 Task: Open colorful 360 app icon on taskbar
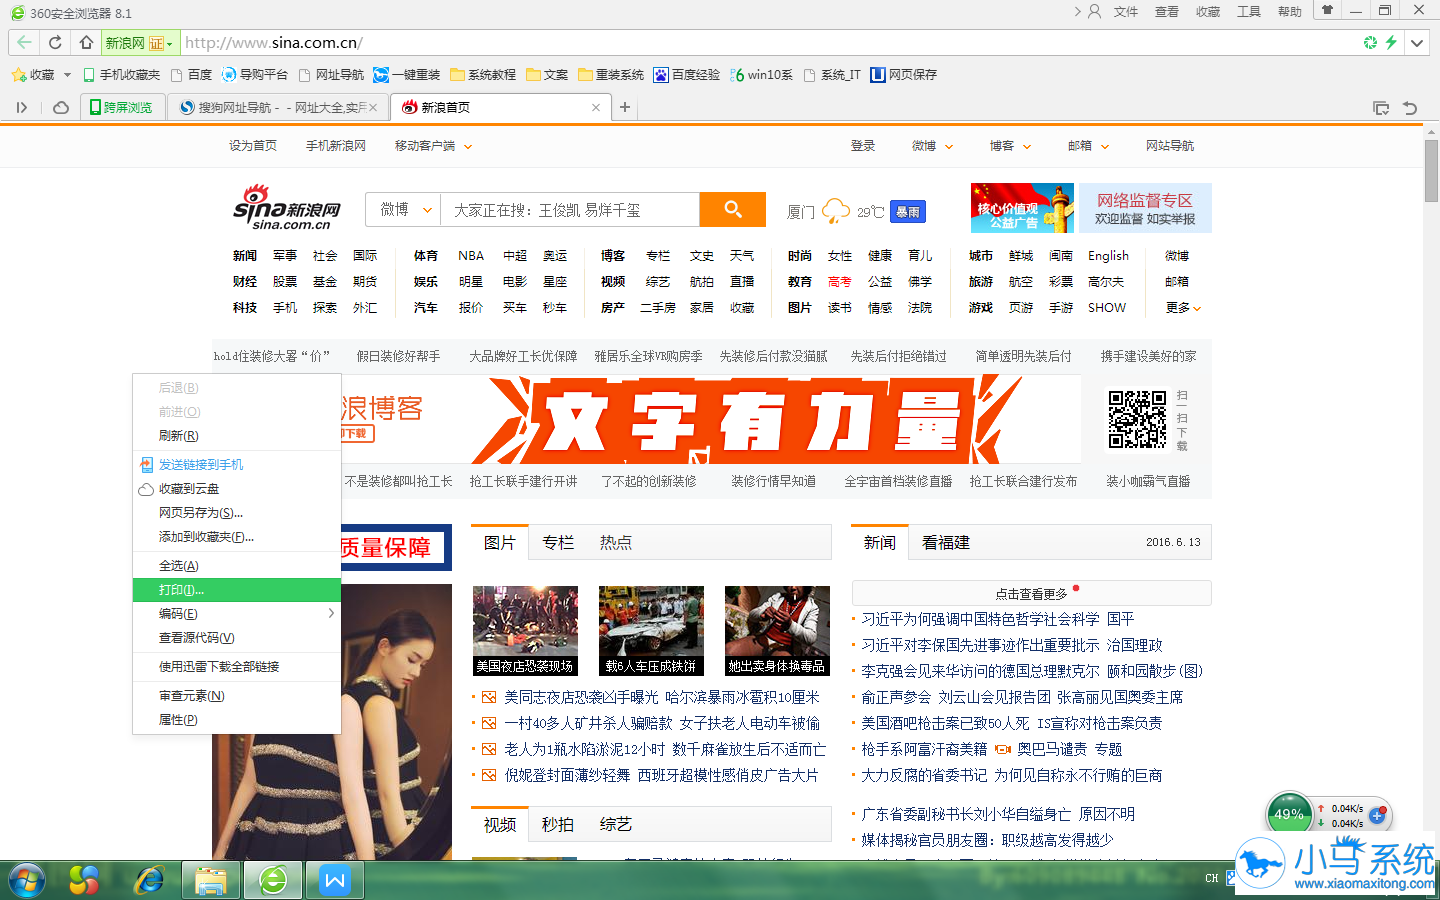point(84,880)
